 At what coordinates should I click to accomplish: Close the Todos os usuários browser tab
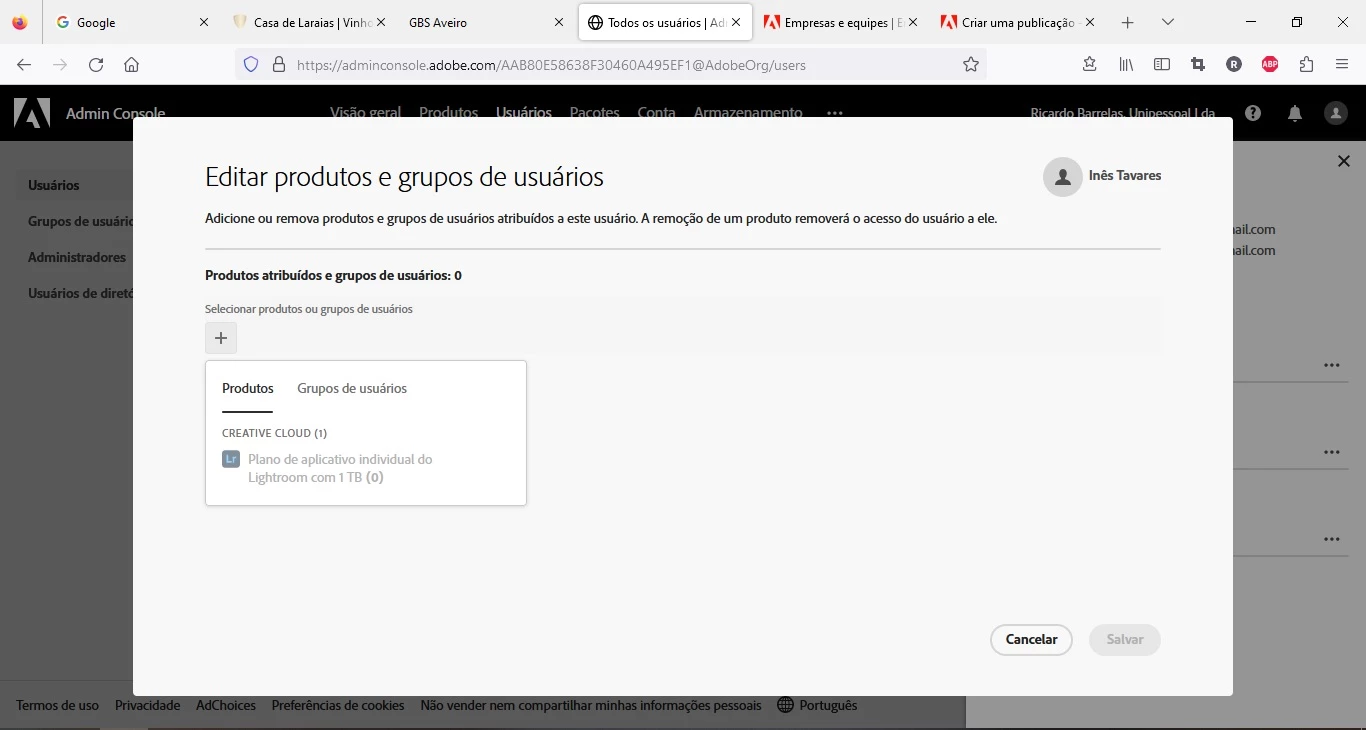736,22
